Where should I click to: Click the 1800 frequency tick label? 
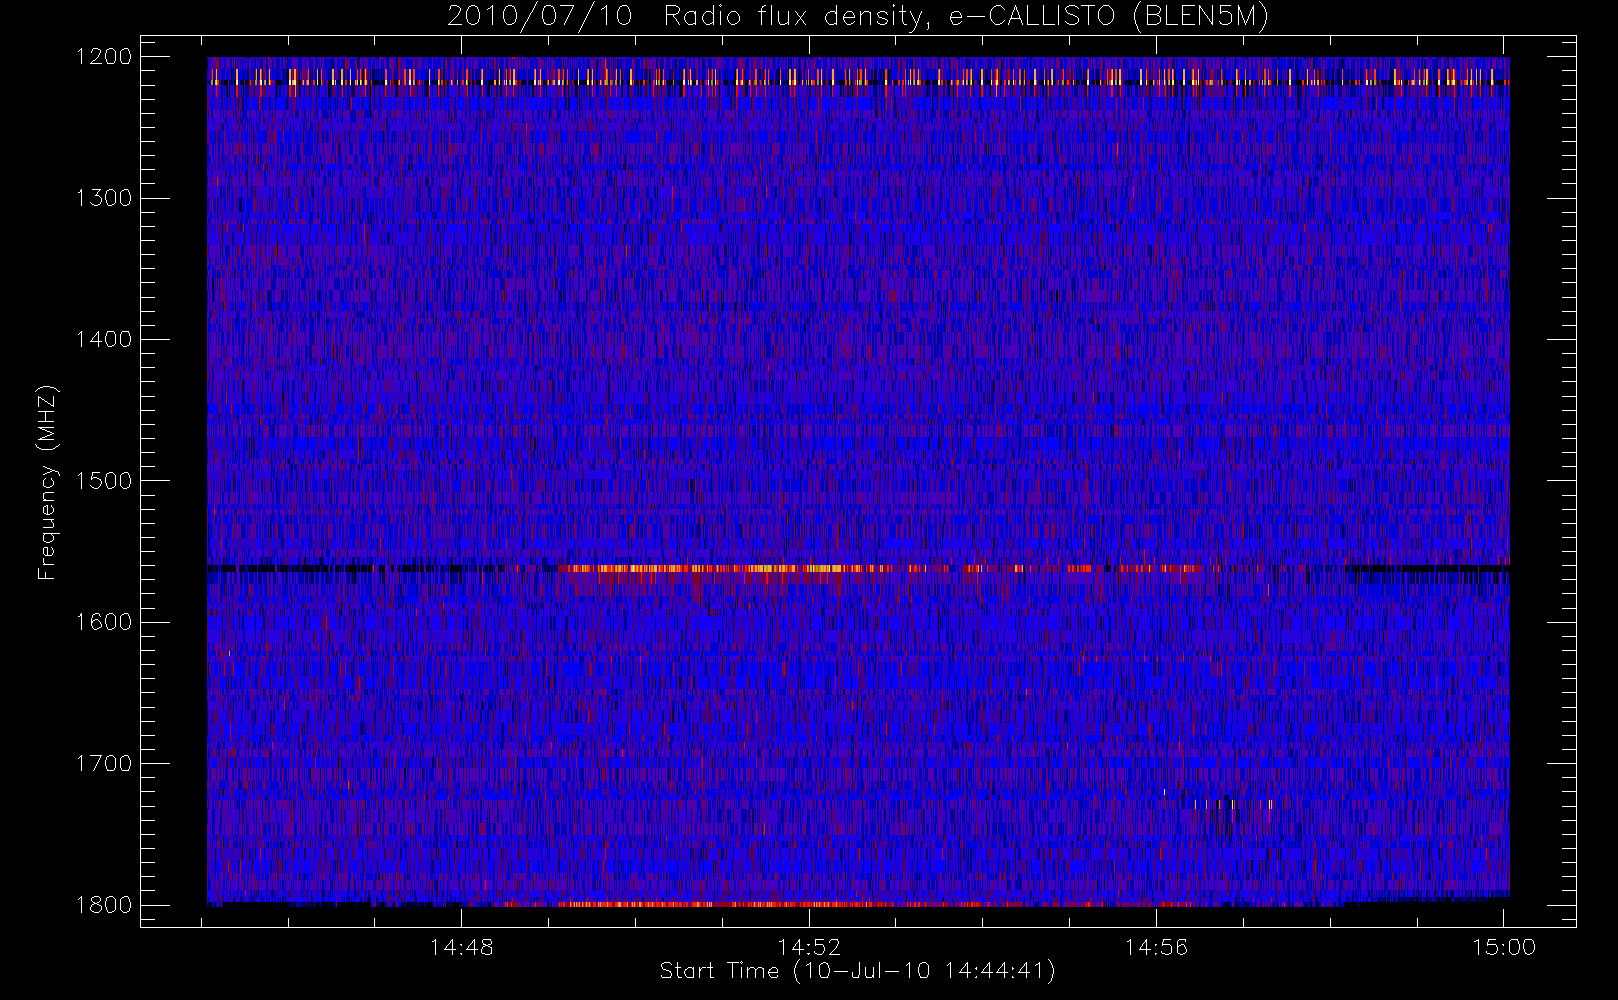pos(104,905)
